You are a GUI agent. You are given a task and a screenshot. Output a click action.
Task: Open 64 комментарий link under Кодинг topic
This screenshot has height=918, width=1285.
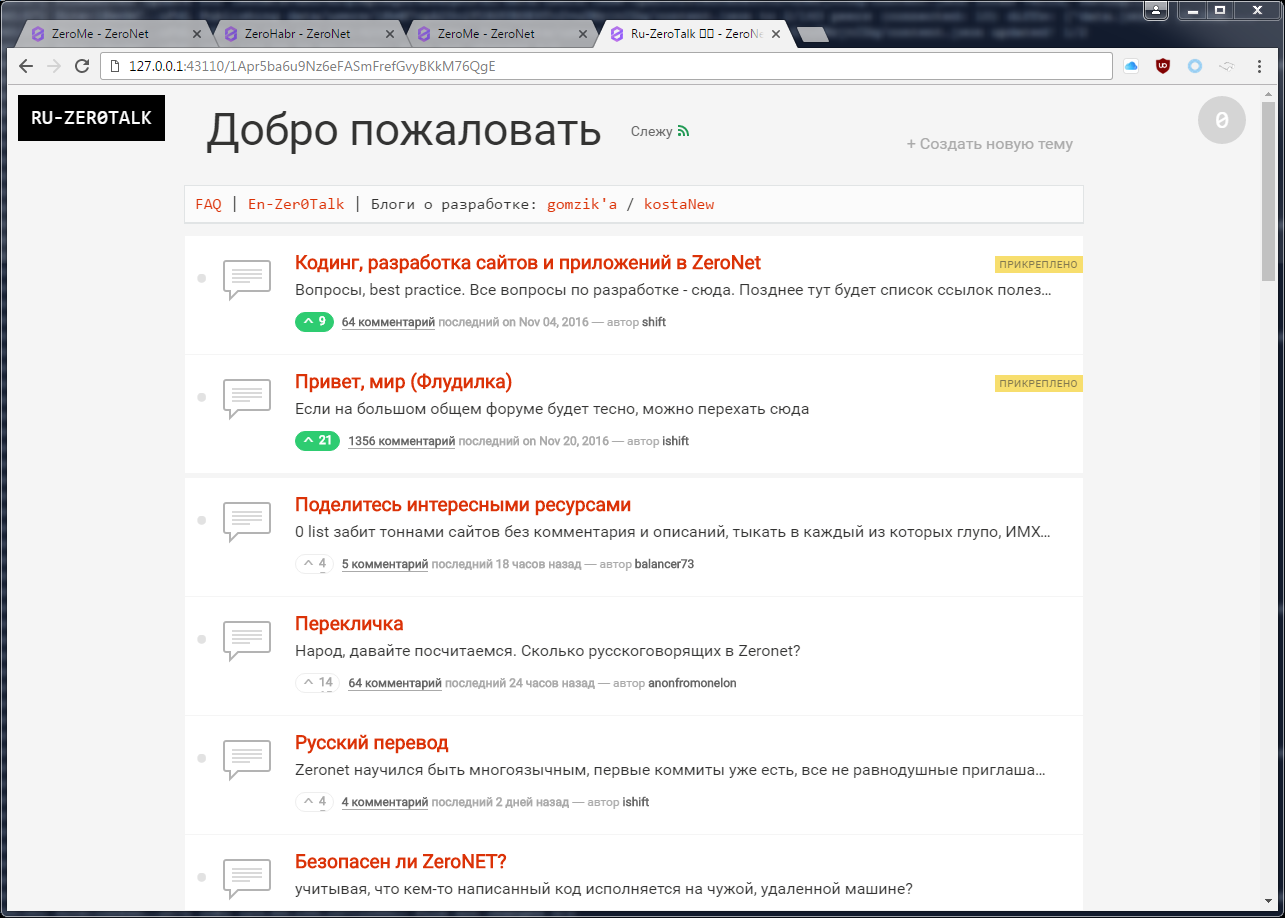click(x=388, y=322)
